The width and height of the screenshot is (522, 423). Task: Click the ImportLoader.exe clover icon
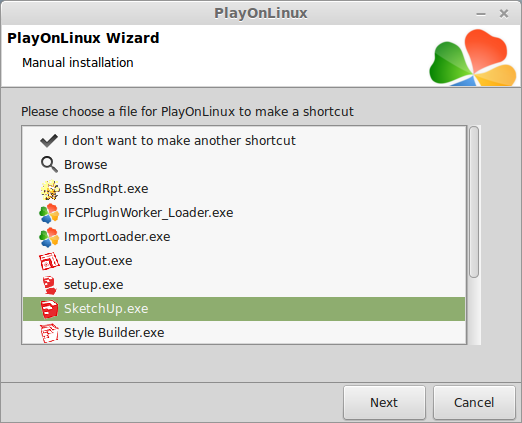pyautogui.click(x=49, y=237)
